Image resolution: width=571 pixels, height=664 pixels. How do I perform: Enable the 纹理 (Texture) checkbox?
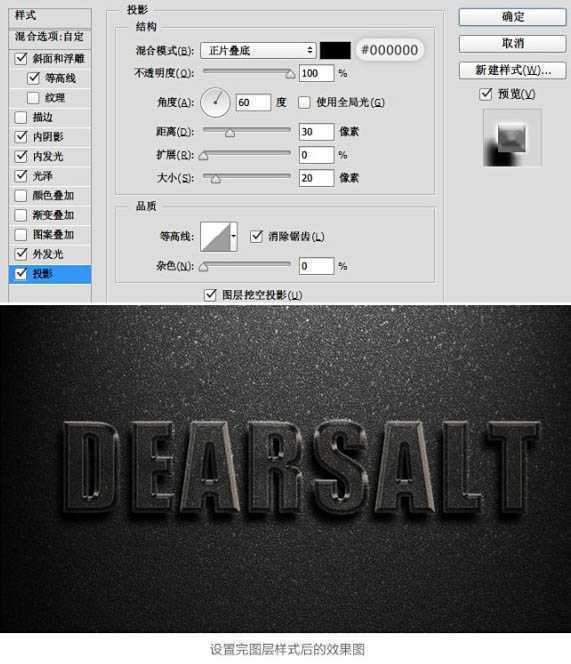pos(33,98)
